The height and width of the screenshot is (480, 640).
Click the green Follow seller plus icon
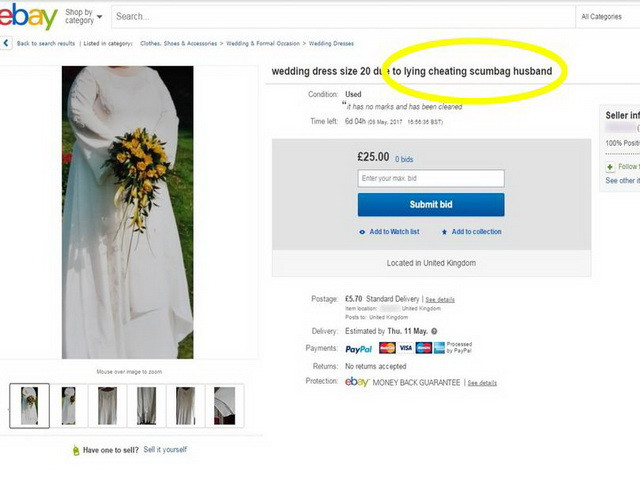[610, 166]
